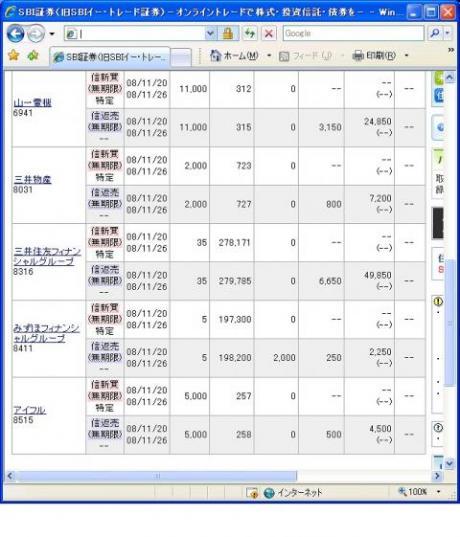This screenshot has height=537, width=460.
Task: Run search with the magnifier button
Action: [435, 34]
